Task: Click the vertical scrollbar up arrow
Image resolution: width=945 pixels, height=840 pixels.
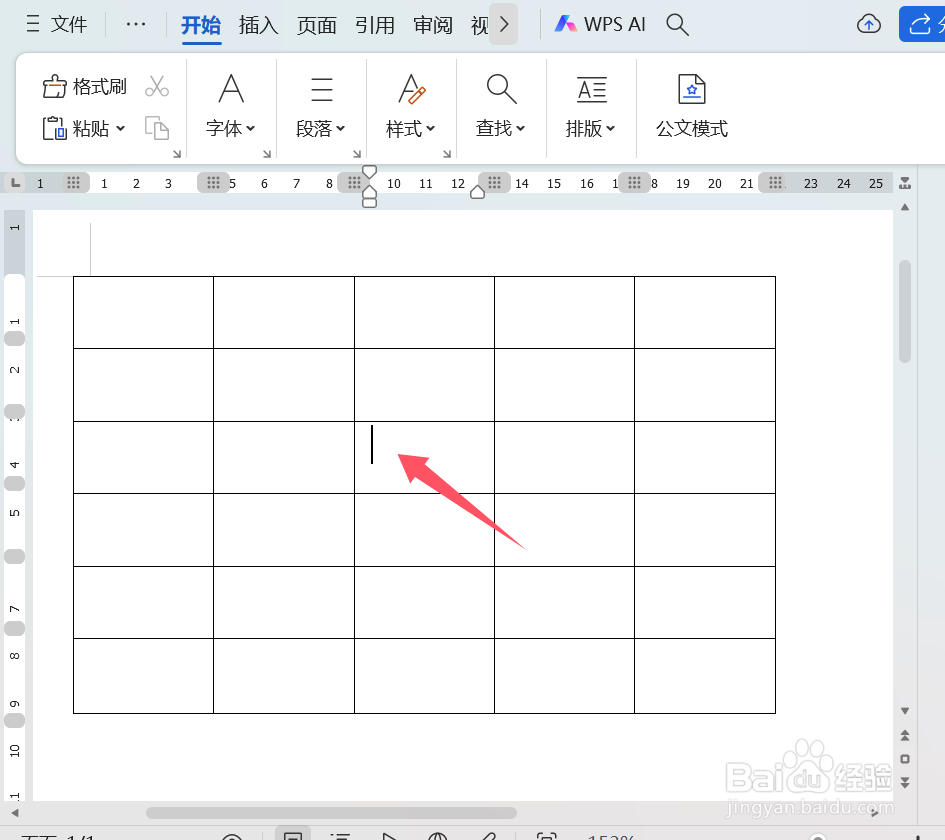Action: [904, 207]
